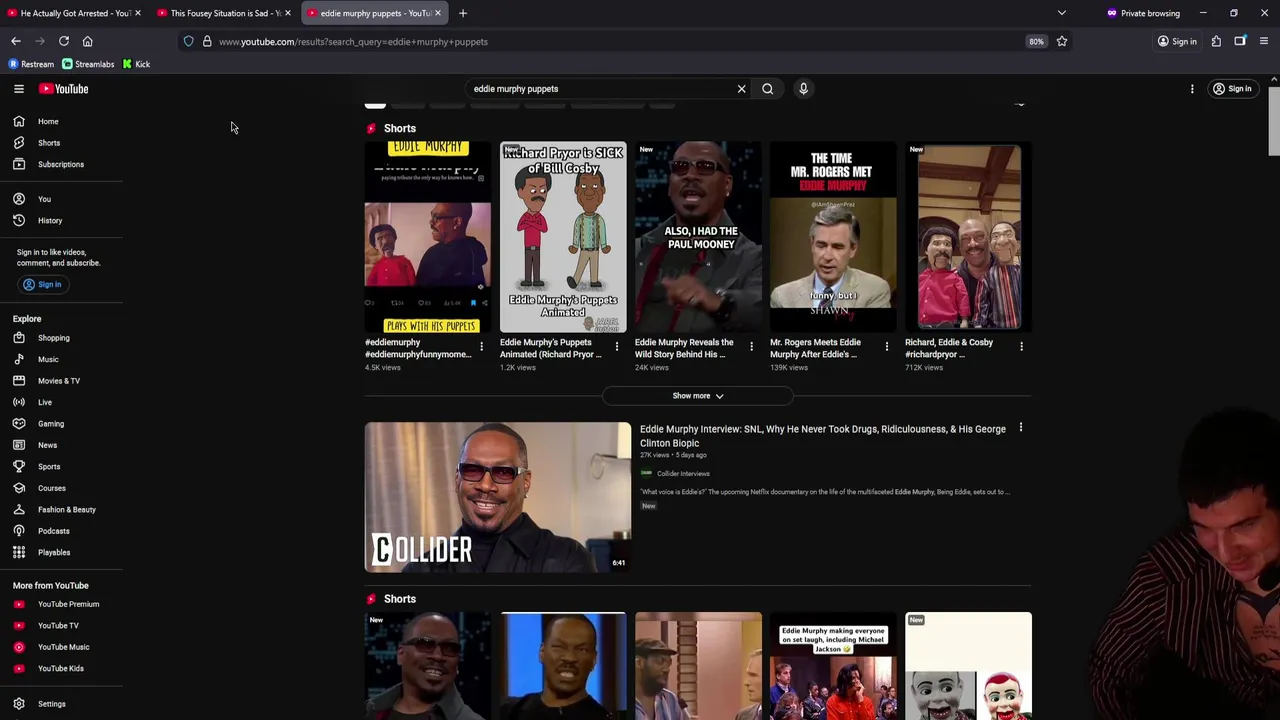Click Sign in button in sidebar
1280x720 pixels.
[x=43, y=285]
